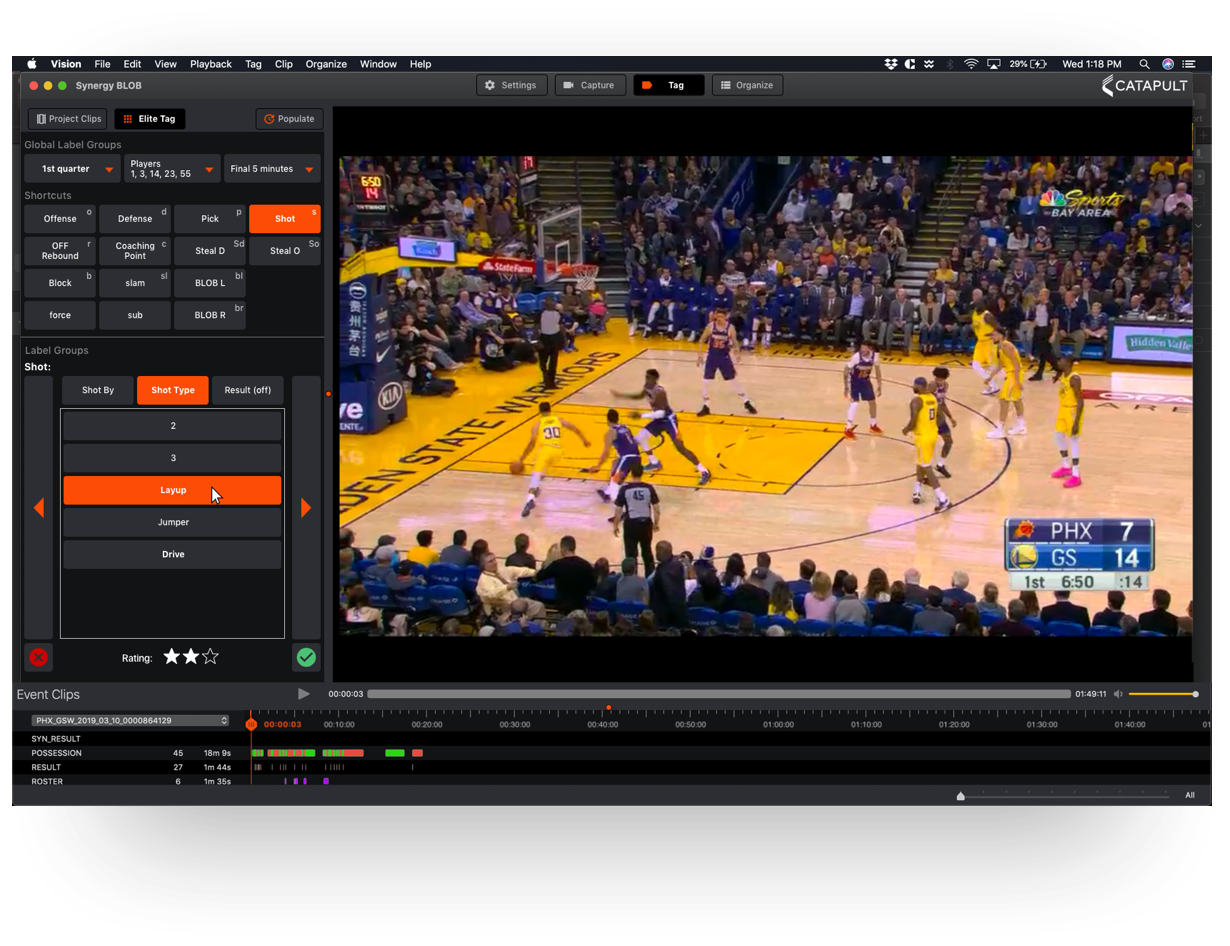The height and width of the screenshot is (946, 1230).
Task: Toggle the Shot shortcut tag
Action: click(x=285, y=219)
